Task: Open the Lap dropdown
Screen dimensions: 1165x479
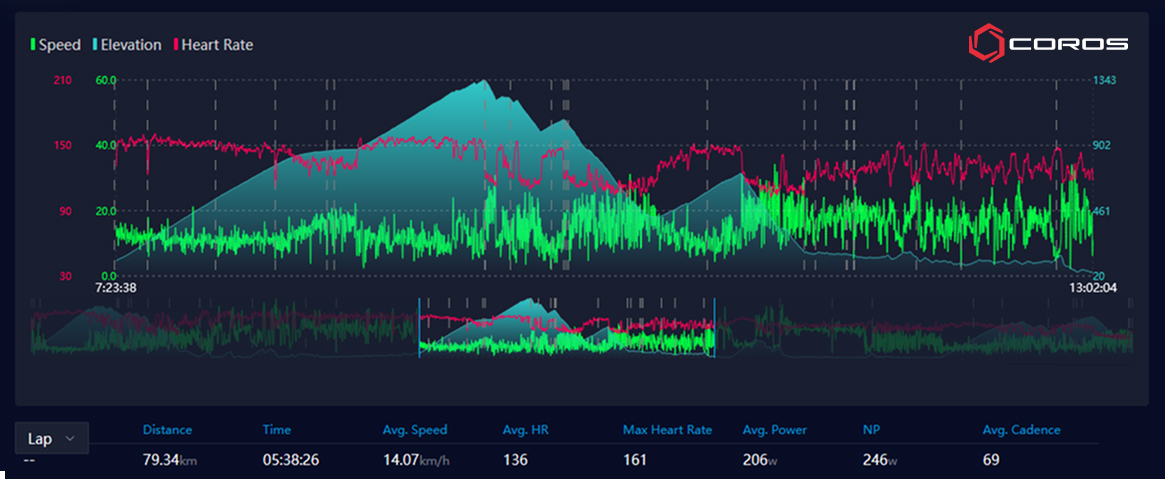Action: click(x=52, y=438)
